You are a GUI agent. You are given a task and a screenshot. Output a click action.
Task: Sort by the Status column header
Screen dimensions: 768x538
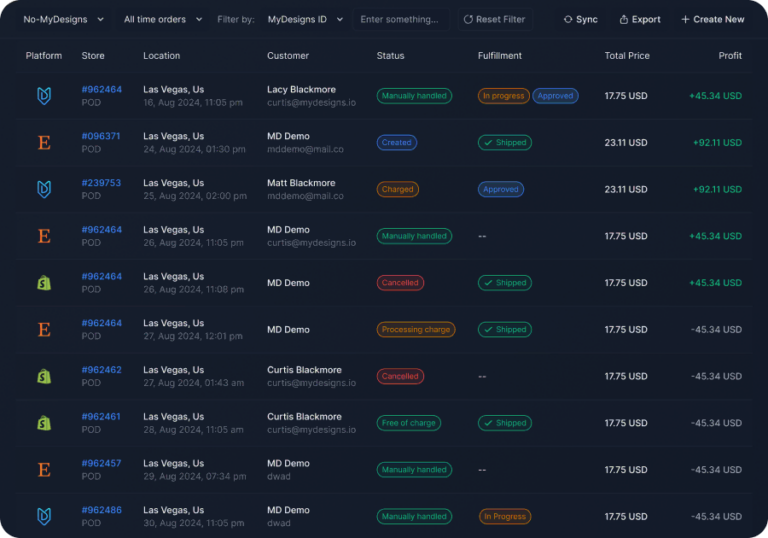tap(390, 56)
